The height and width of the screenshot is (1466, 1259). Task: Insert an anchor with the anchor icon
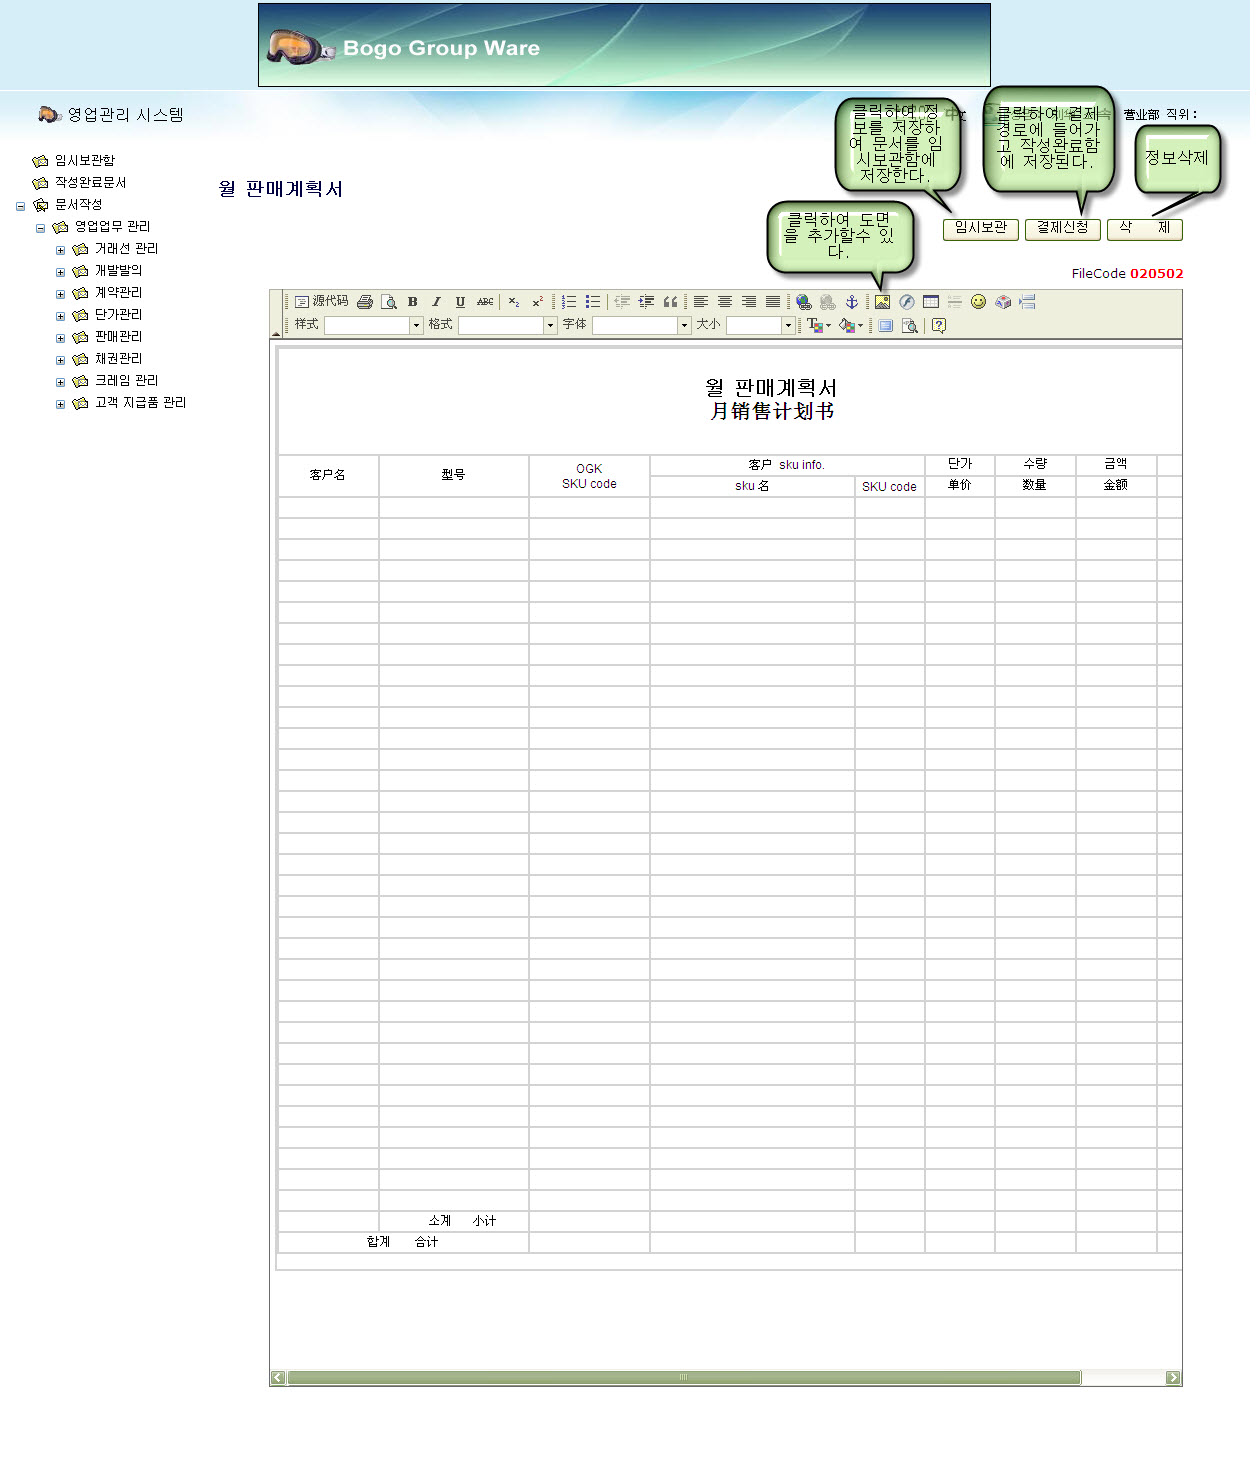tap(852, 302)
